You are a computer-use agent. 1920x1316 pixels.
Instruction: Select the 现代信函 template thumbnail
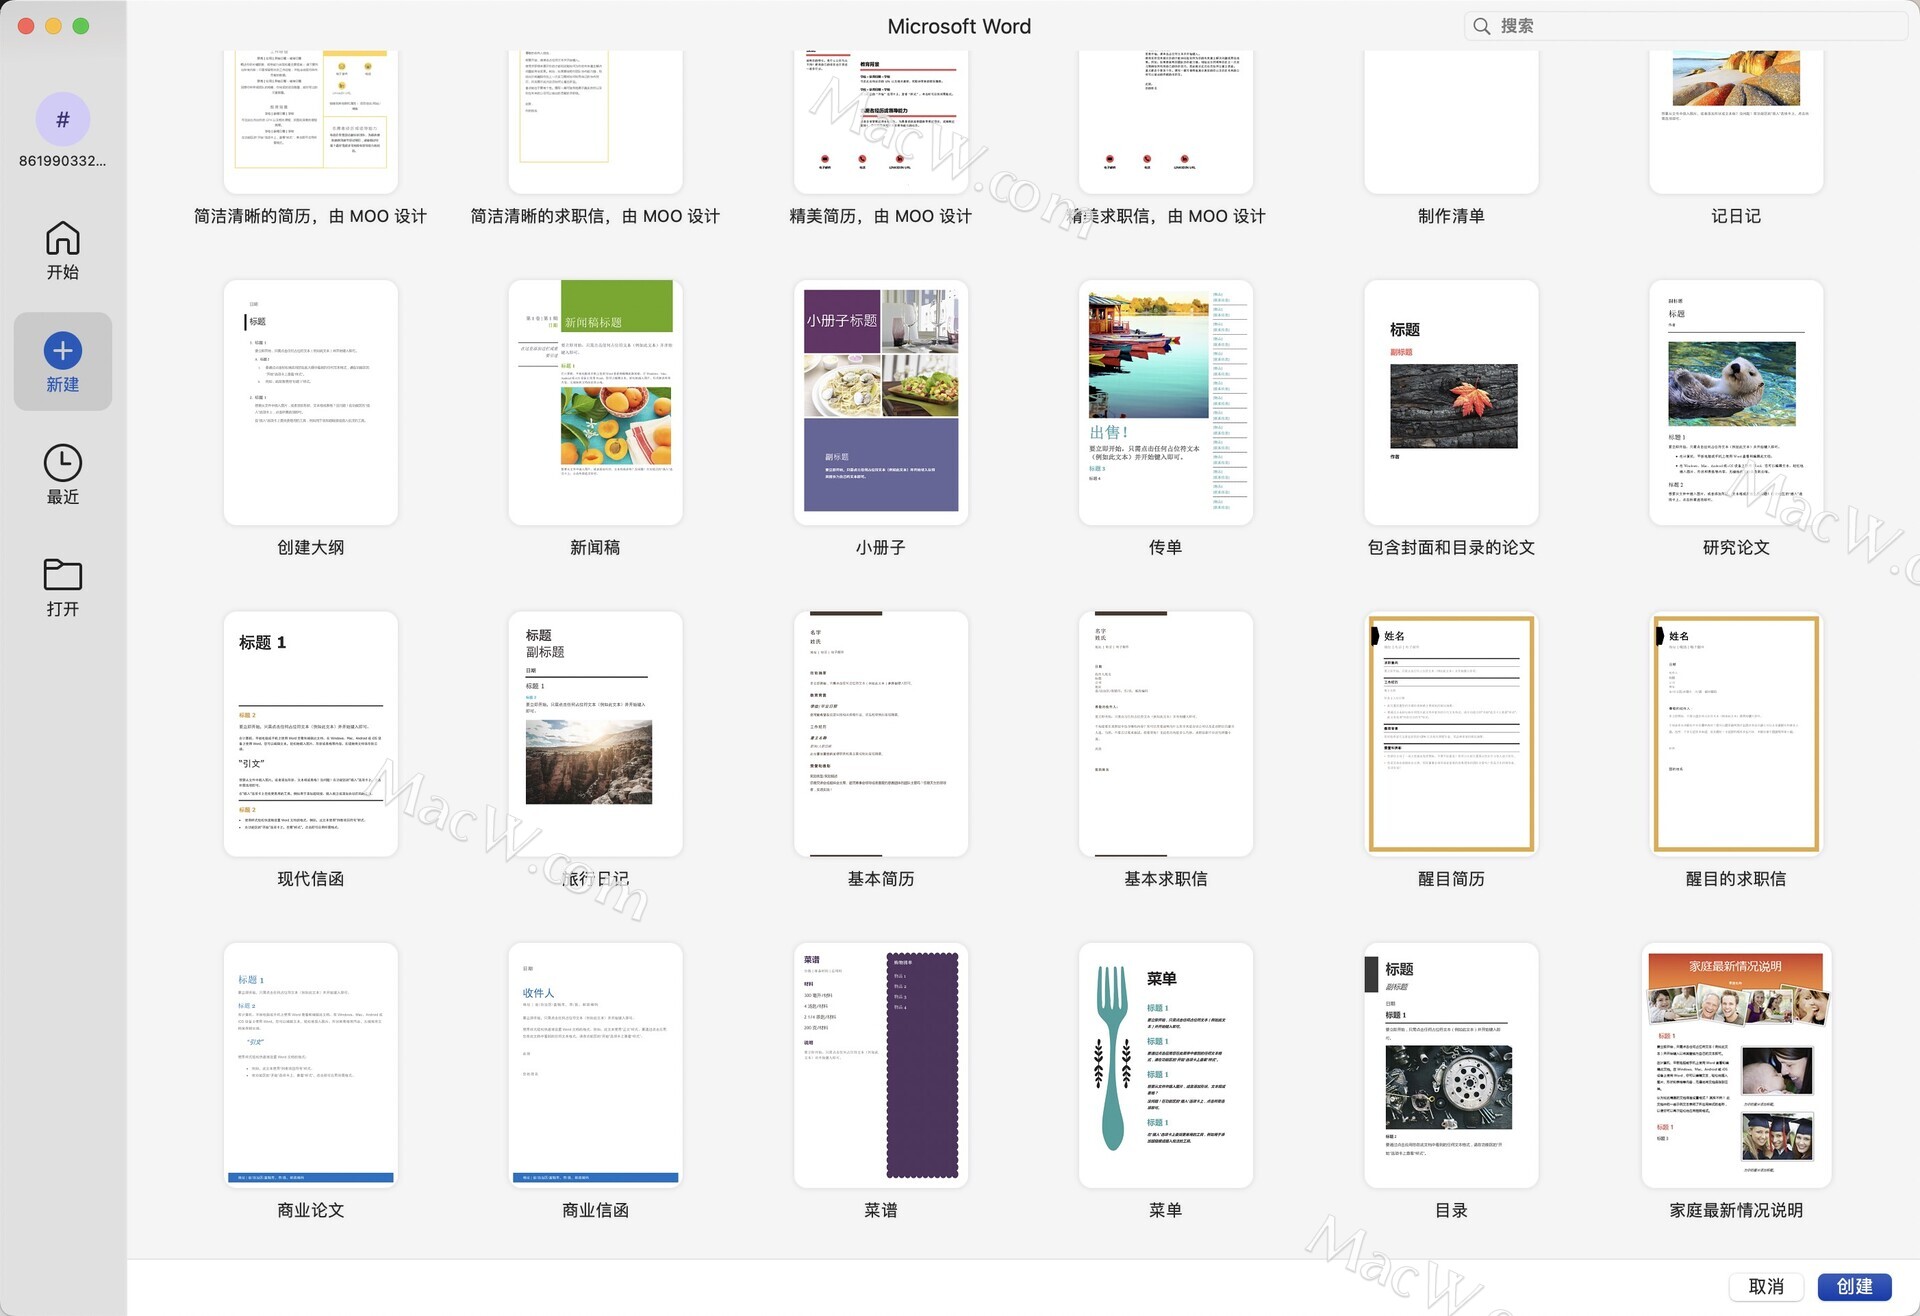[311, 734]
